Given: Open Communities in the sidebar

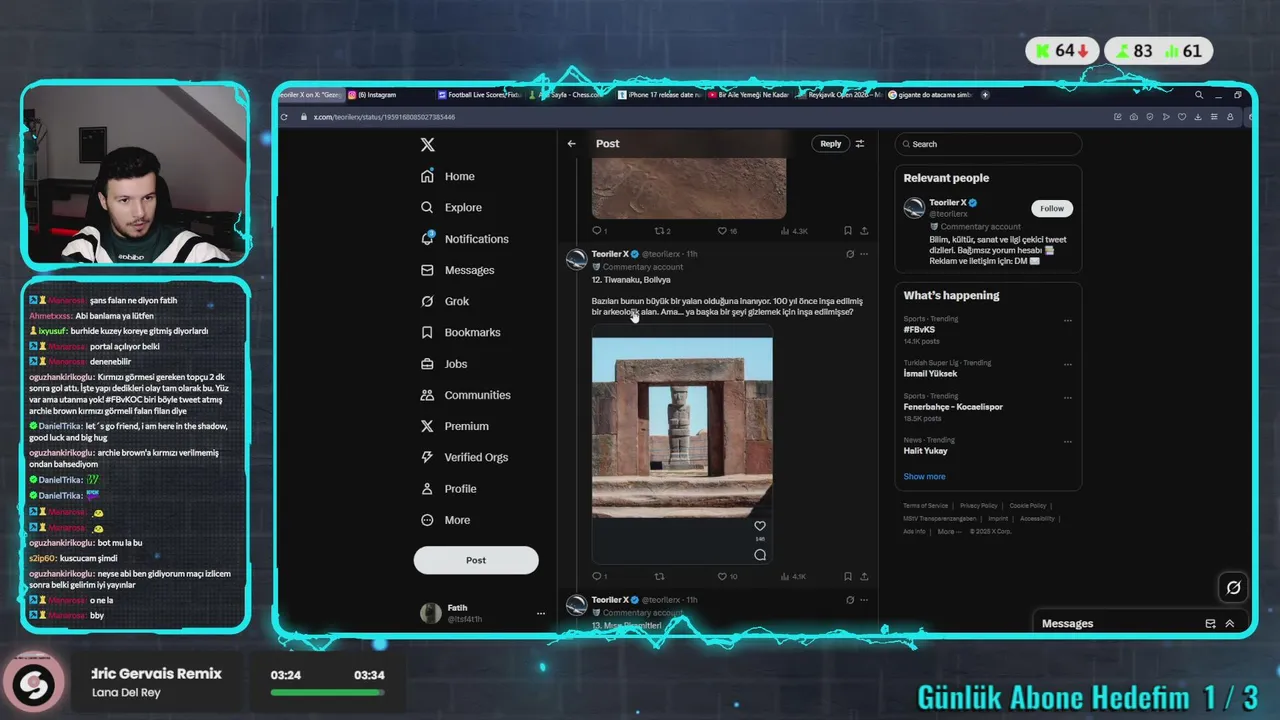Looking at the screenshot, I should (465, 395).
